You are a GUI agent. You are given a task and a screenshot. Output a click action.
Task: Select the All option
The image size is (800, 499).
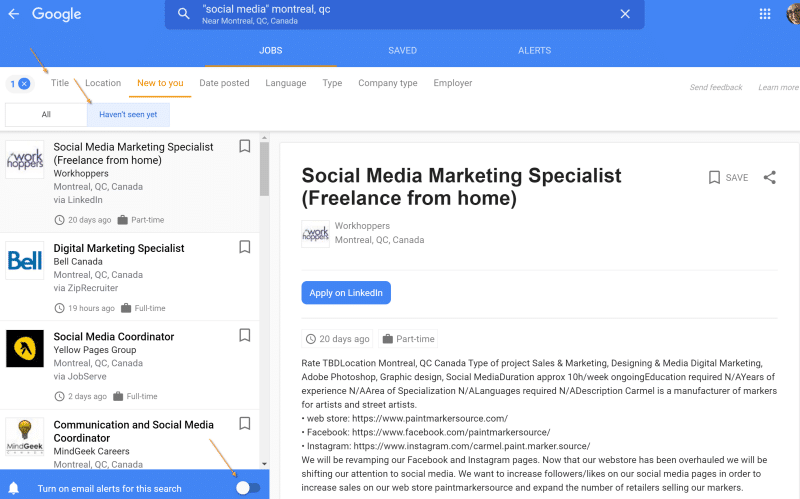tap(46, 114)
